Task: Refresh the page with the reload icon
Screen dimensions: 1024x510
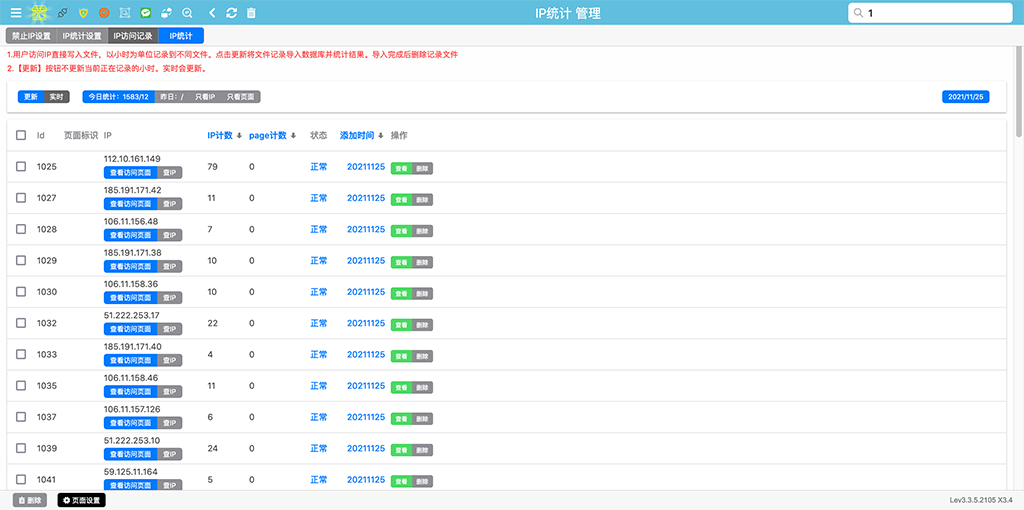Action: [232, 13]
